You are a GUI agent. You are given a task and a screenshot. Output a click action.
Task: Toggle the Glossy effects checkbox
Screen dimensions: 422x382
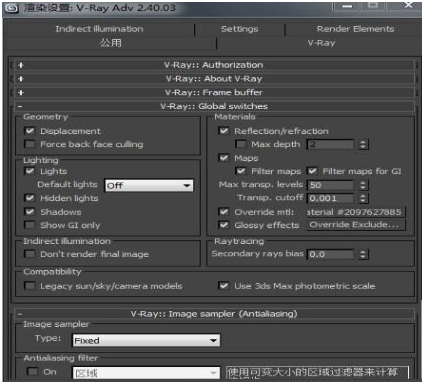(224, 225)
